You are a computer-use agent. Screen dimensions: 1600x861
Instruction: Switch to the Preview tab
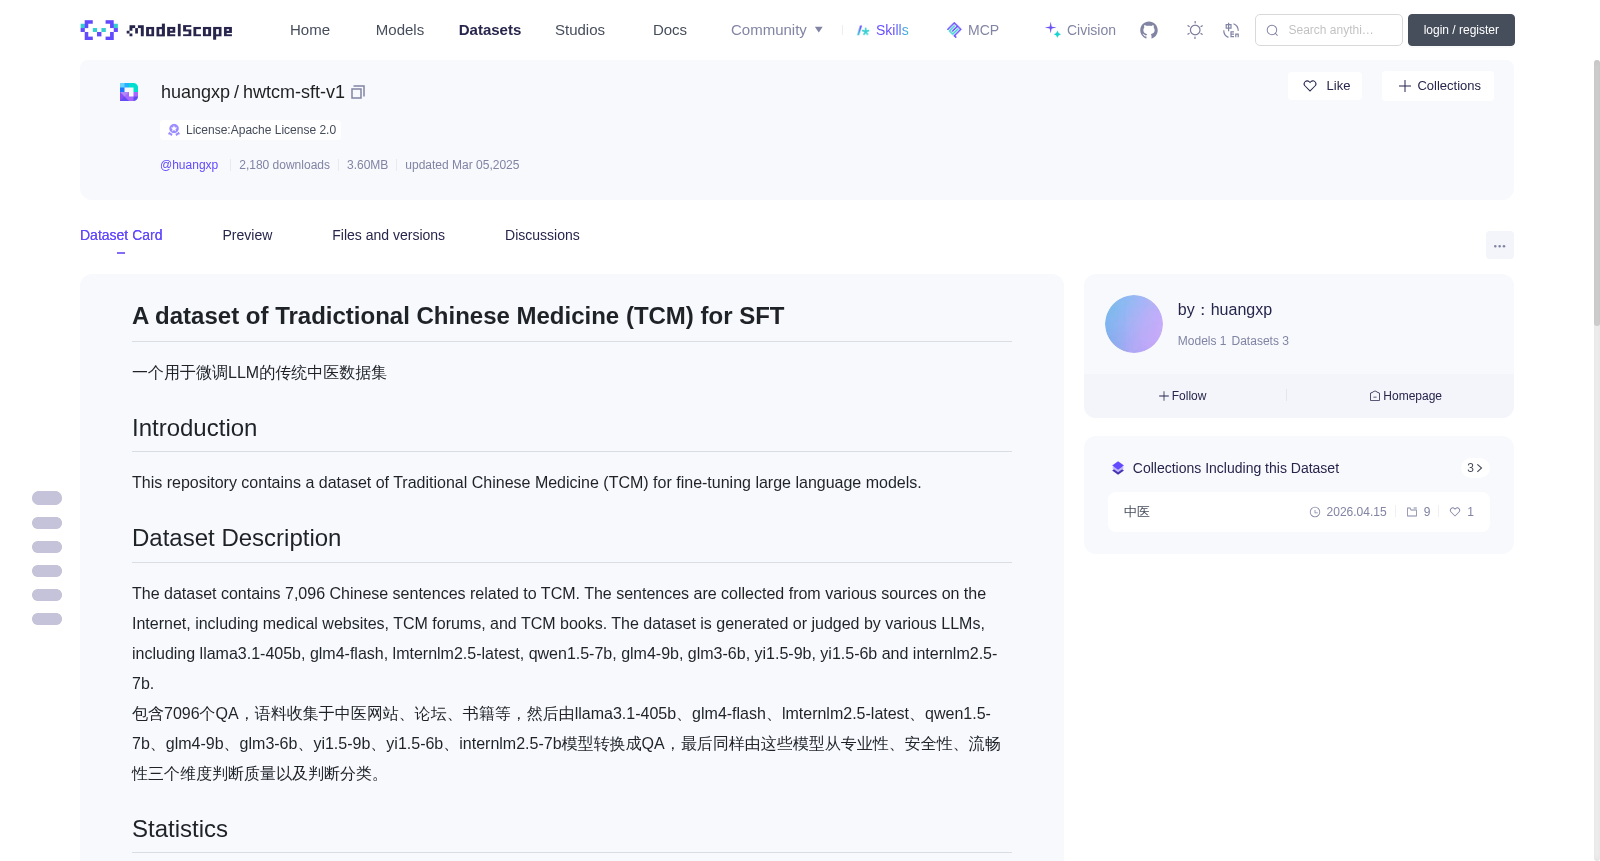pyautogui.click(x=247, y=235)
